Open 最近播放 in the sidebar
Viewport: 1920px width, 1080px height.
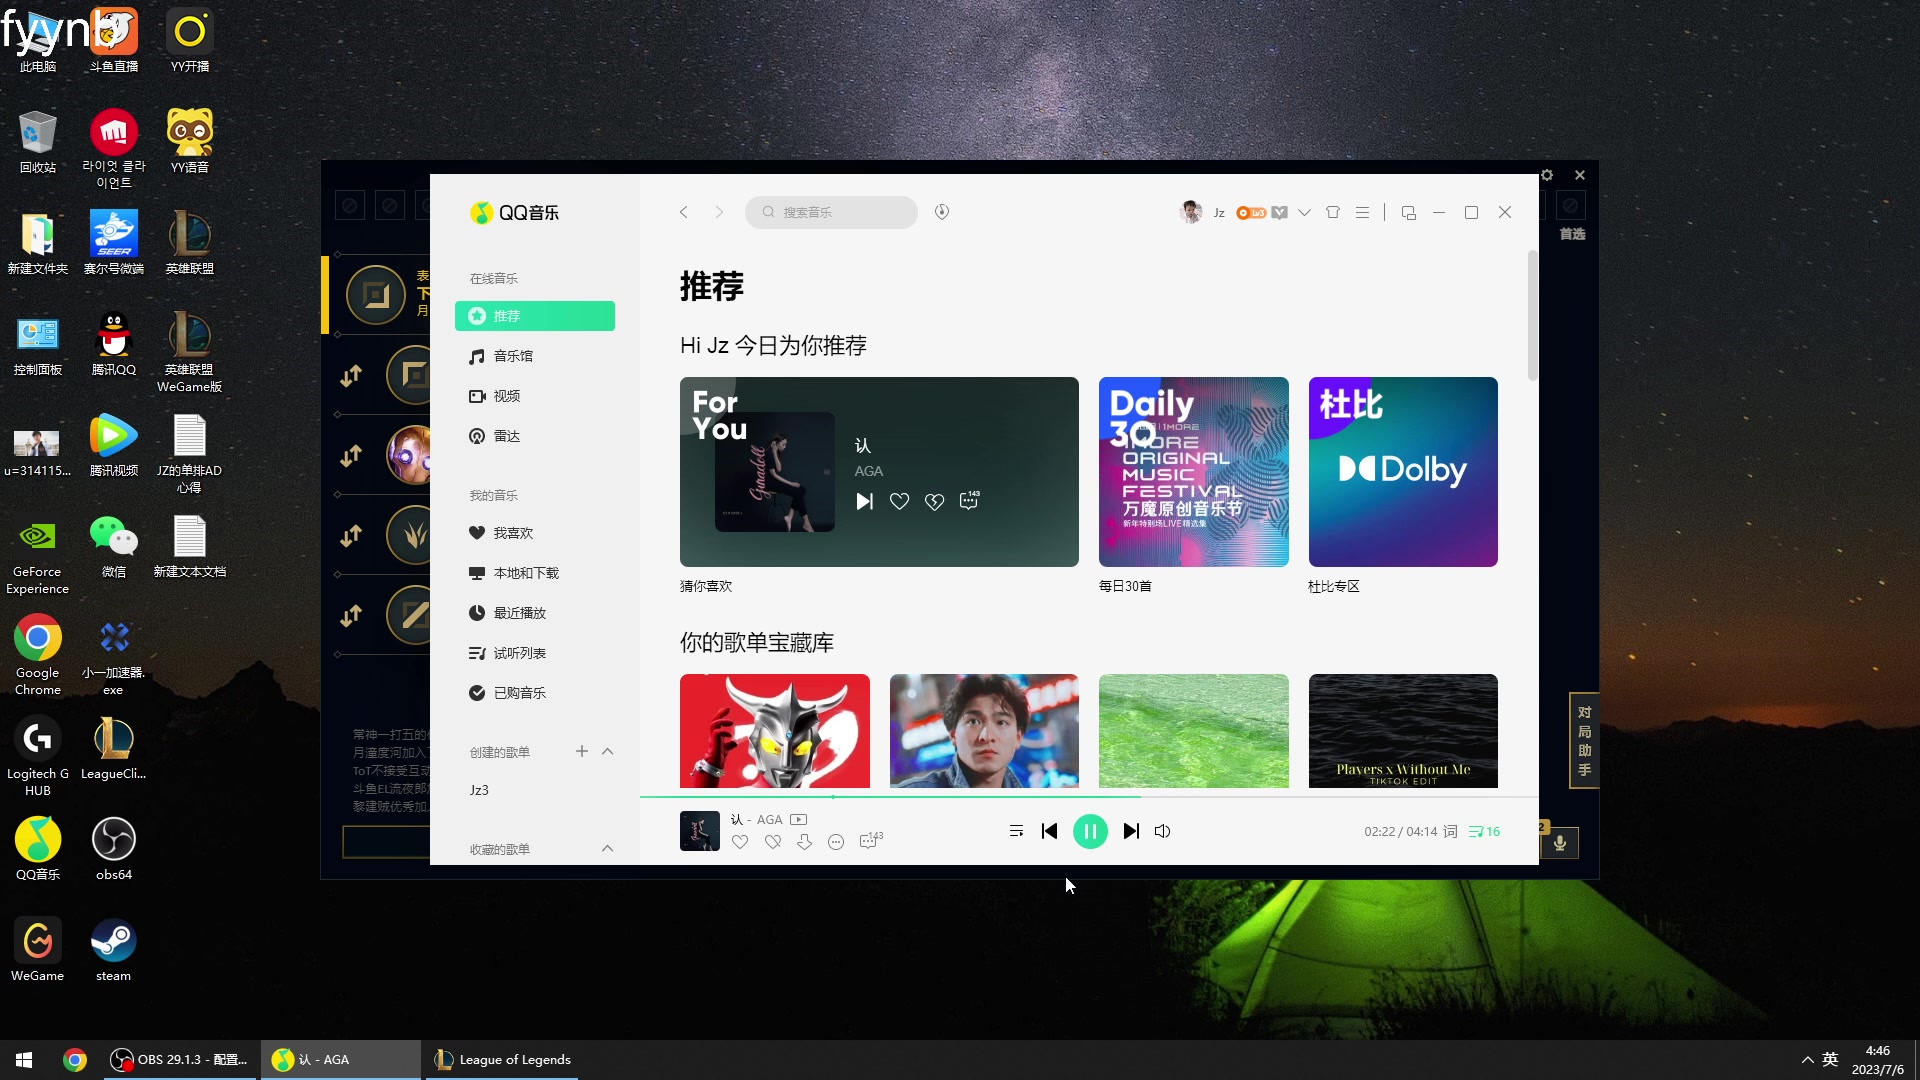[x=535, y=613]
